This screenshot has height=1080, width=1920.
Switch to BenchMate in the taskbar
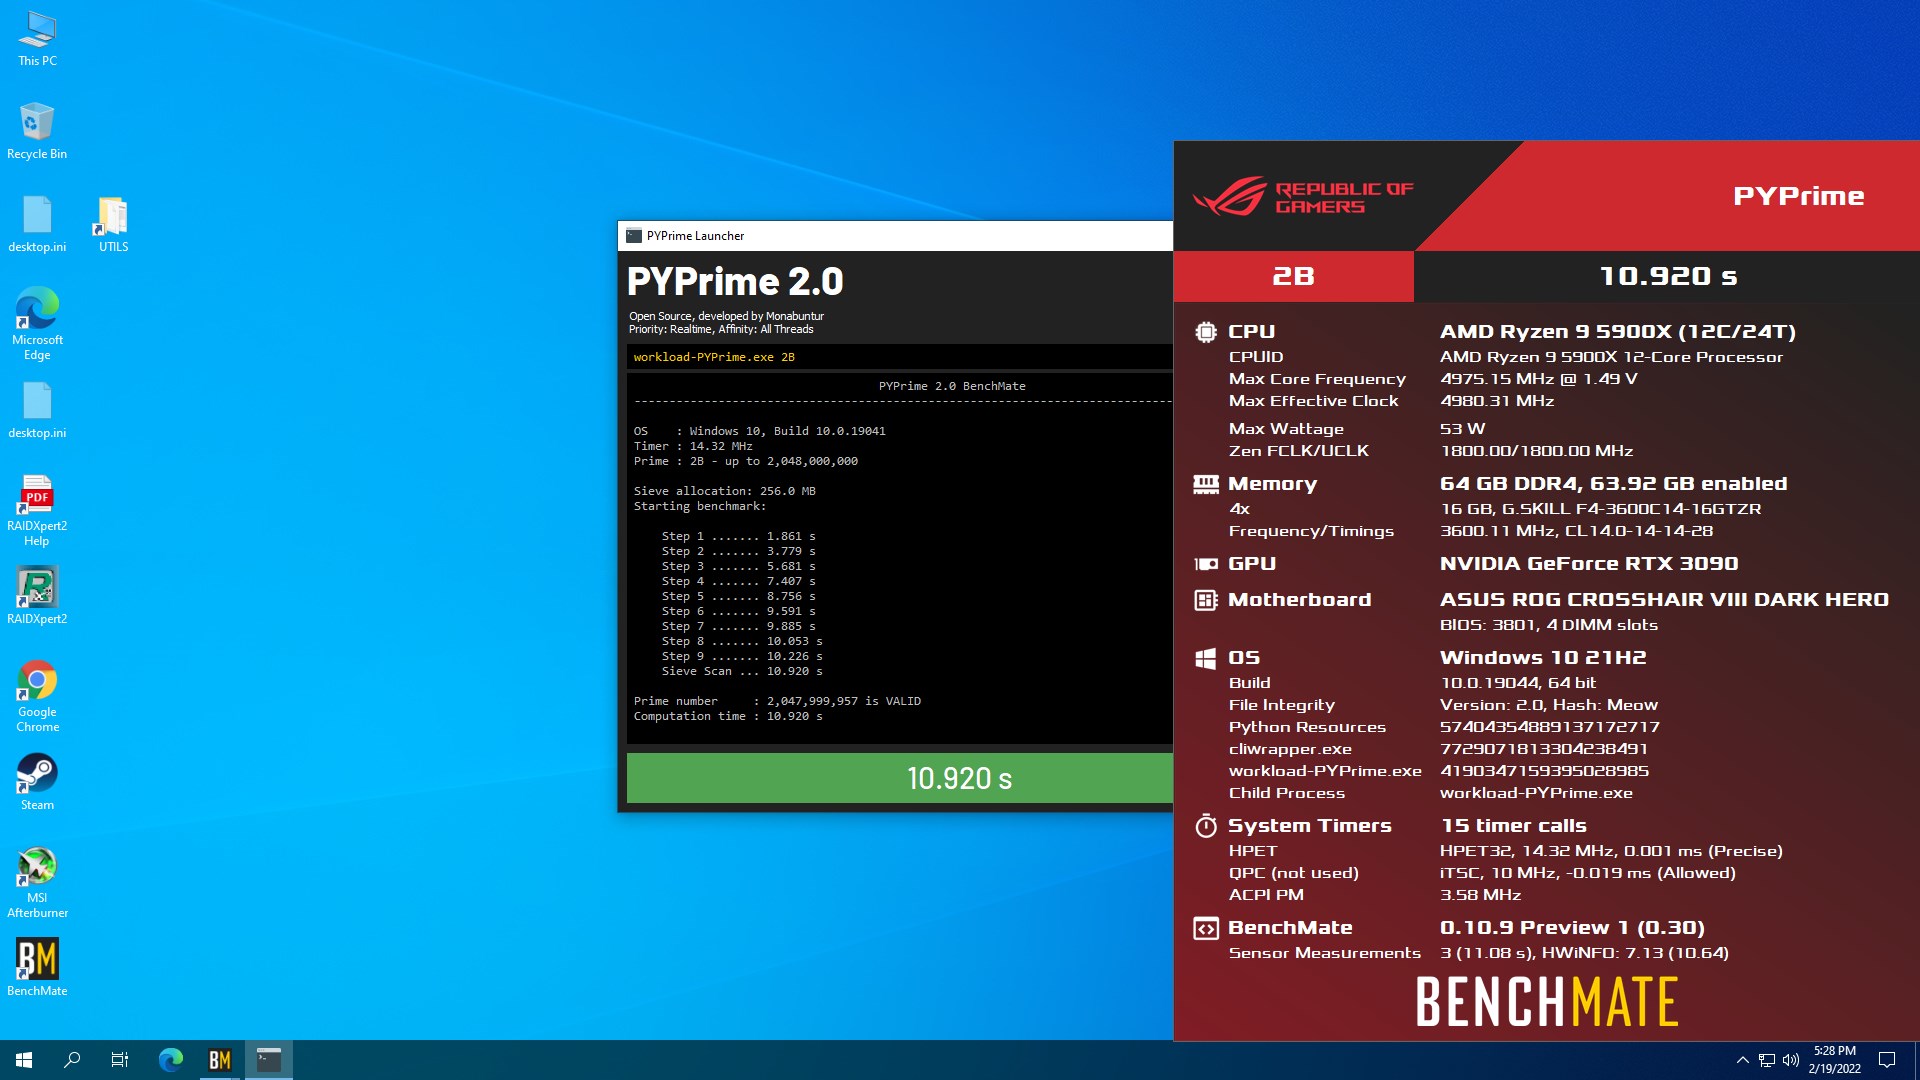coord(220,1060)
